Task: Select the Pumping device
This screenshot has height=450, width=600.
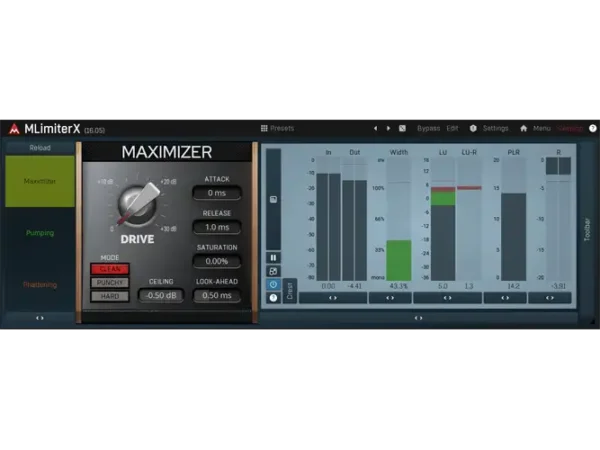Action: pyautogui.click(x=40, y=233)
